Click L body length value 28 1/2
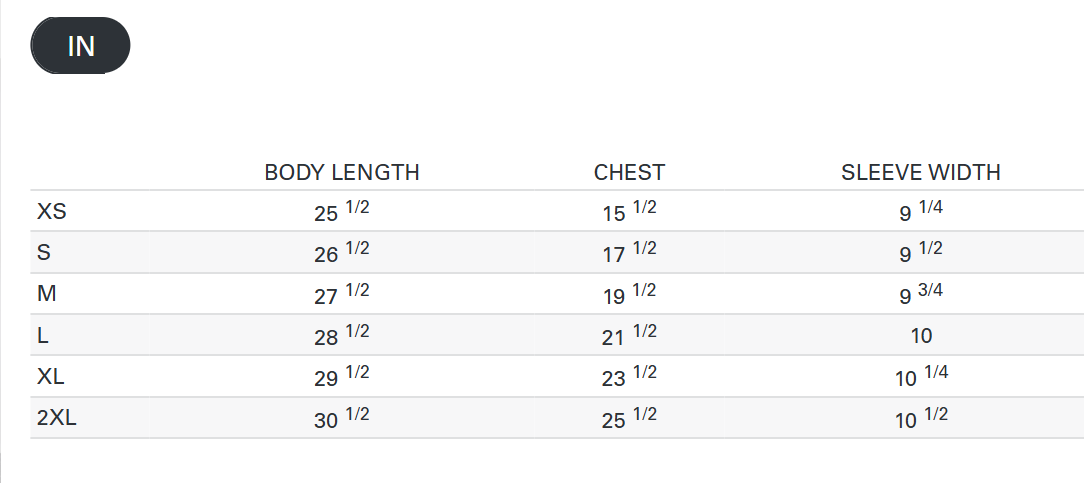This screenshot has height=485, width=1087. (341, 336)
